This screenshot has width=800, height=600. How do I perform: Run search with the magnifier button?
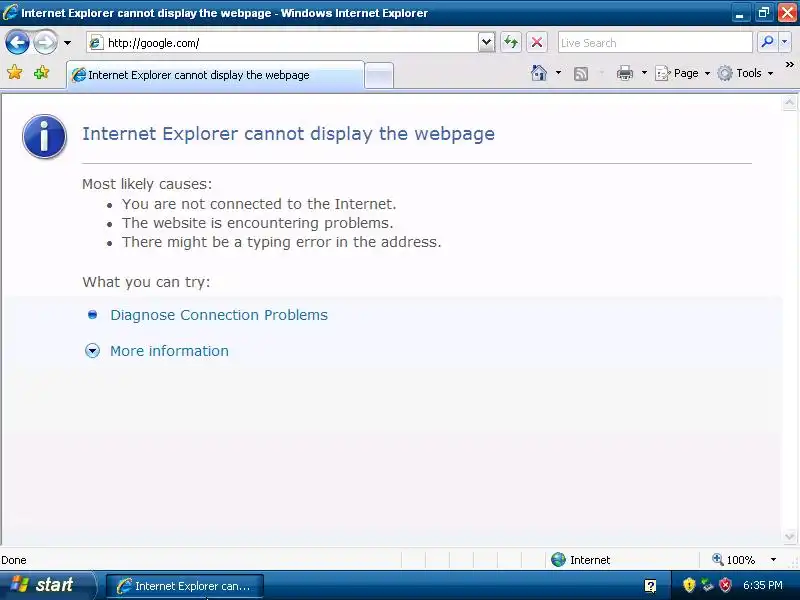767,42
